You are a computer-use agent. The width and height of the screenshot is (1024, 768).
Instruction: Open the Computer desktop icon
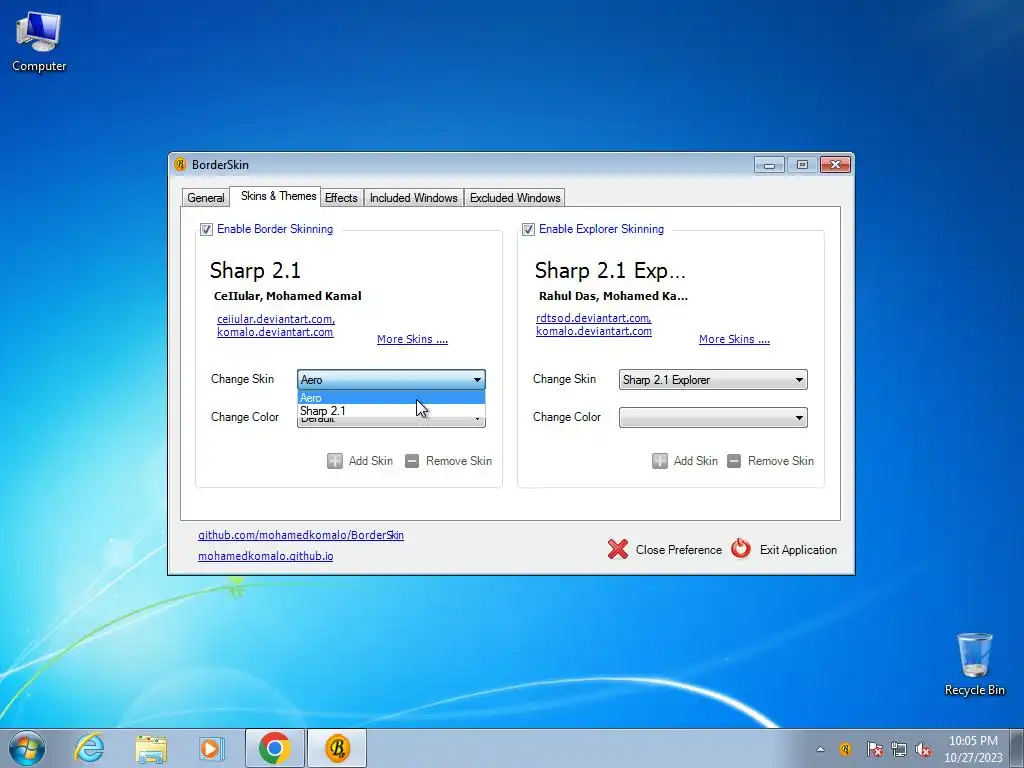39,42
